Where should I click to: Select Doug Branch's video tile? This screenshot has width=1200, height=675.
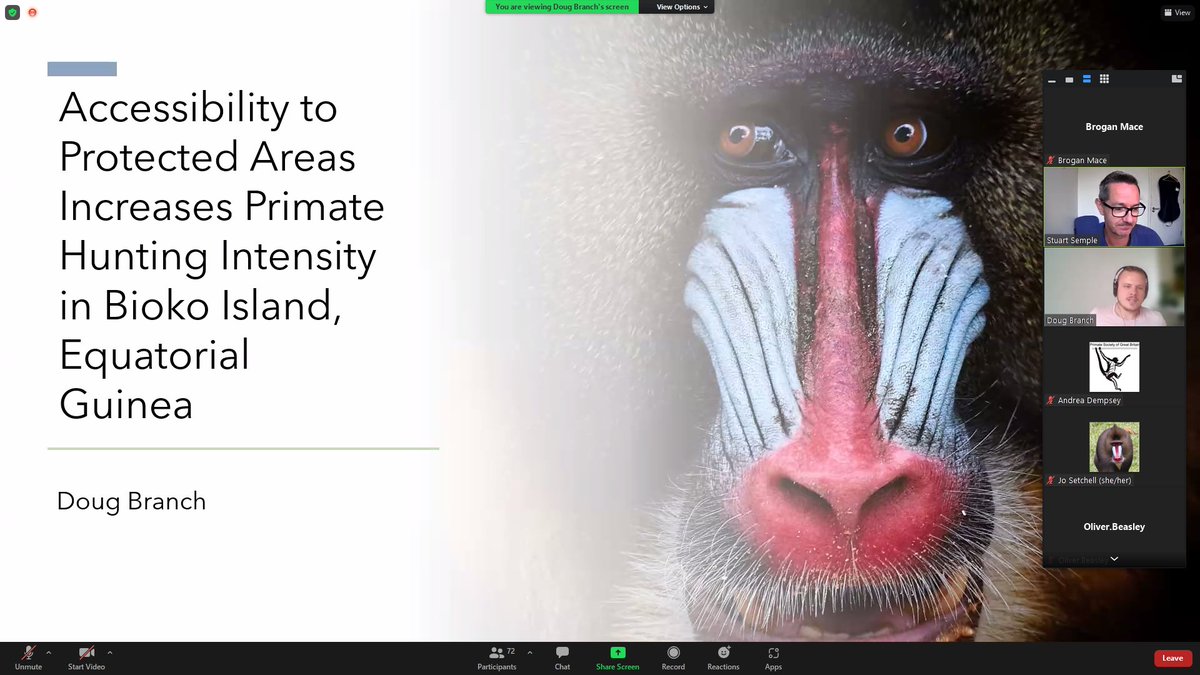coord(1114,287)
